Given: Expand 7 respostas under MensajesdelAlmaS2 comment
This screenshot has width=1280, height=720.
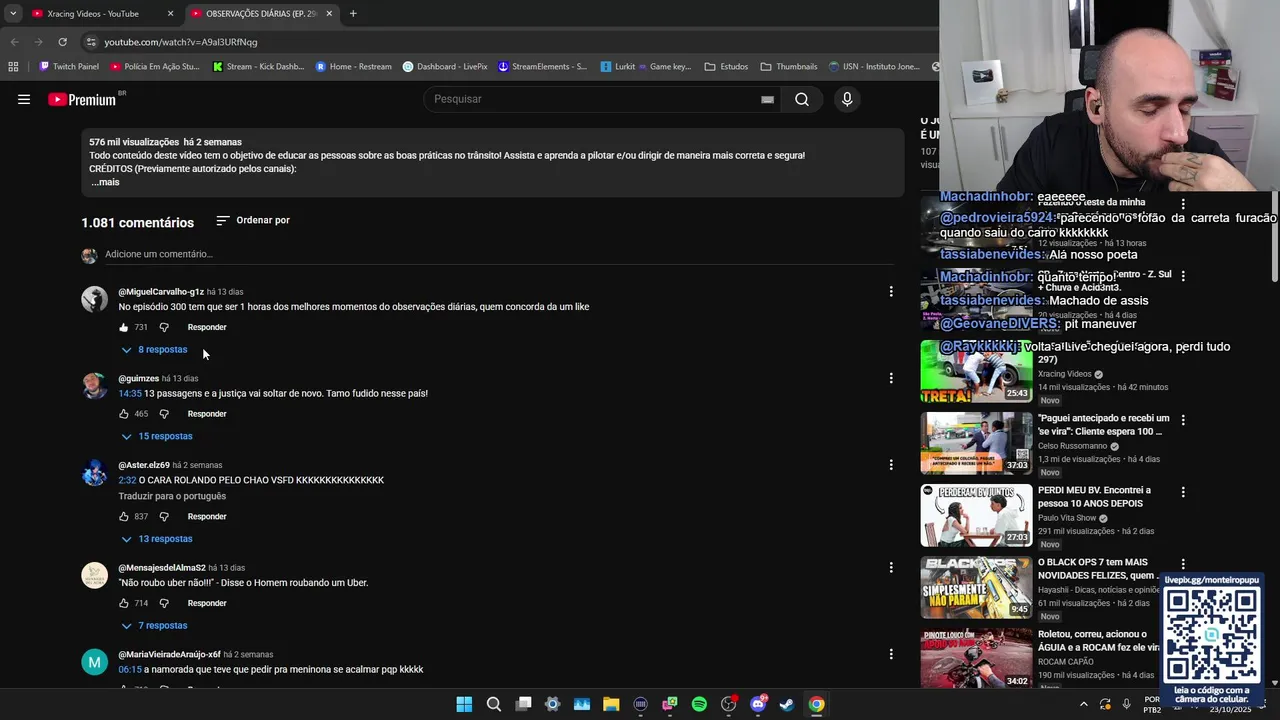Looking at the screenshot, I should [154, 626].
